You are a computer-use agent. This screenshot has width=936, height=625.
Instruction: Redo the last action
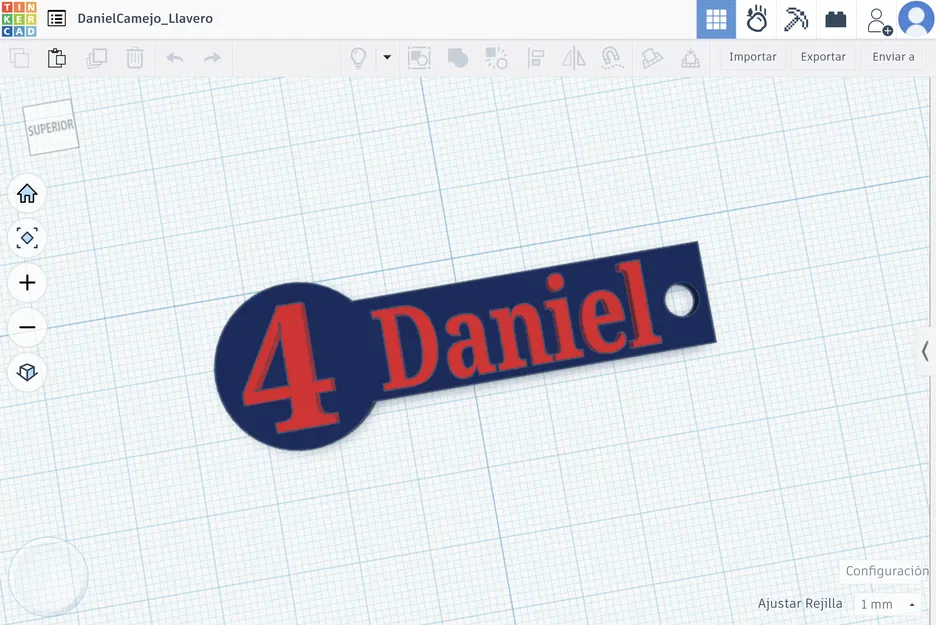click(213, 58)
